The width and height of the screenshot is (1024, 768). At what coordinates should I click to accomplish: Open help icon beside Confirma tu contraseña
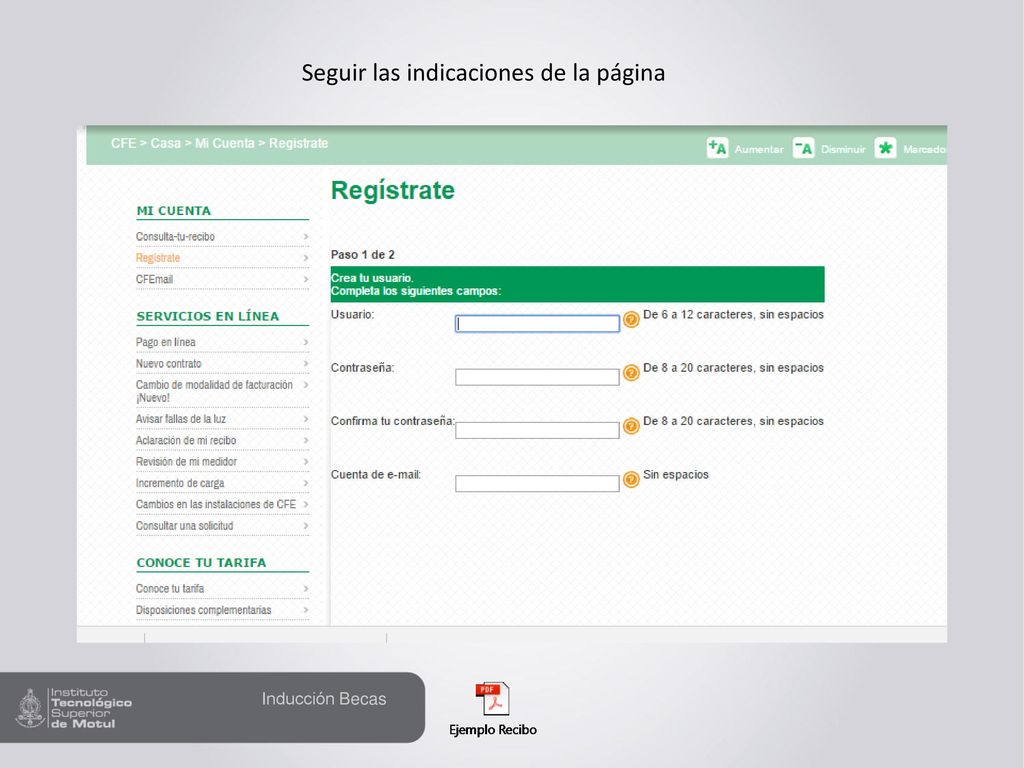pyautogui.click(x=631, y=426)
